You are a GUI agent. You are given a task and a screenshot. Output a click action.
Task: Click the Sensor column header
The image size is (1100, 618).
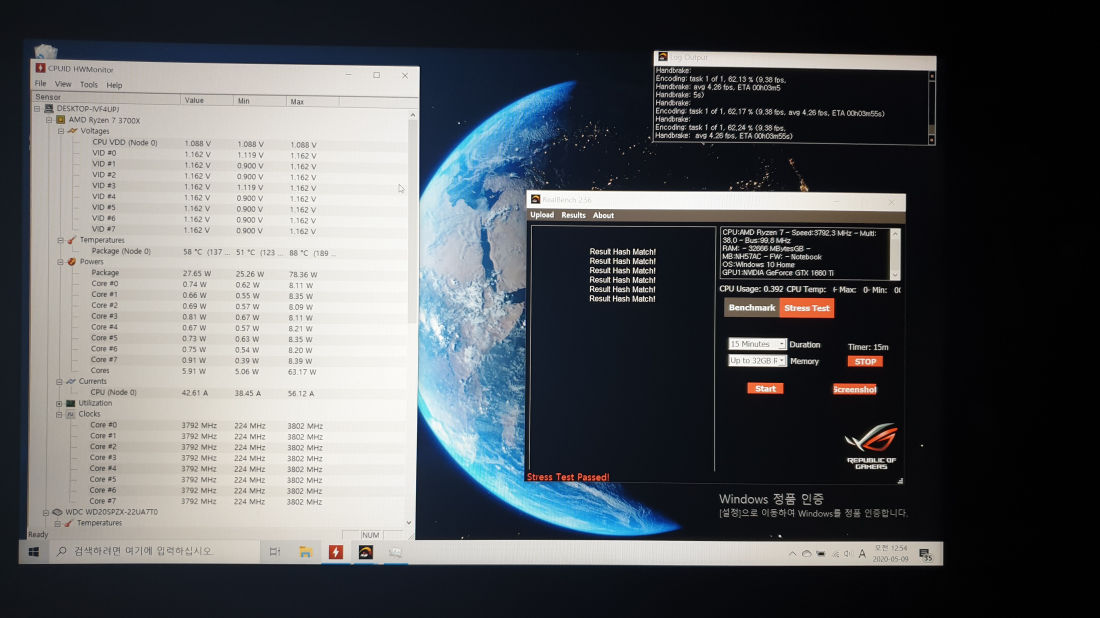click(106, 98)
